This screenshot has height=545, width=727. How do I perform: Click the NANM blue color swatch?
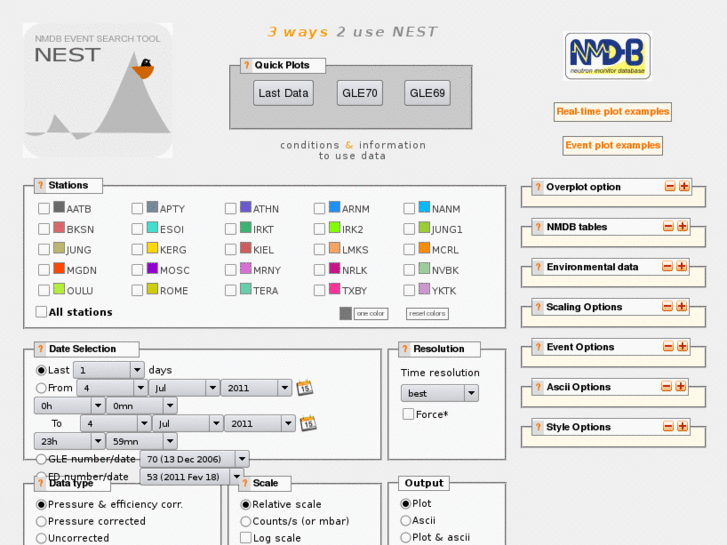coord(424,207)
